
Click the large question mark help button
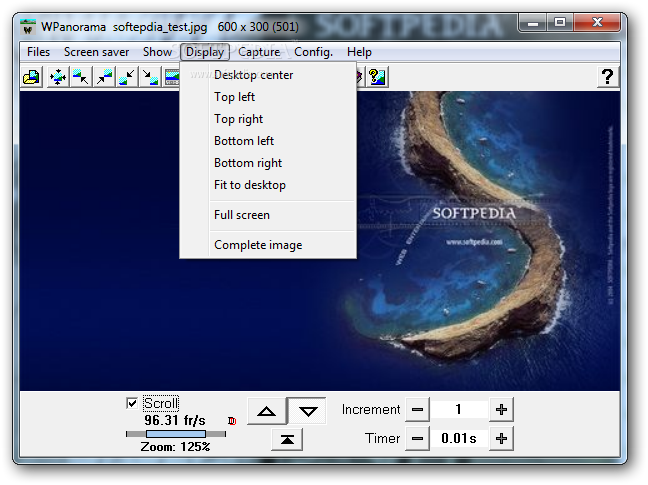pyautogui.click(x=608, y=77)
